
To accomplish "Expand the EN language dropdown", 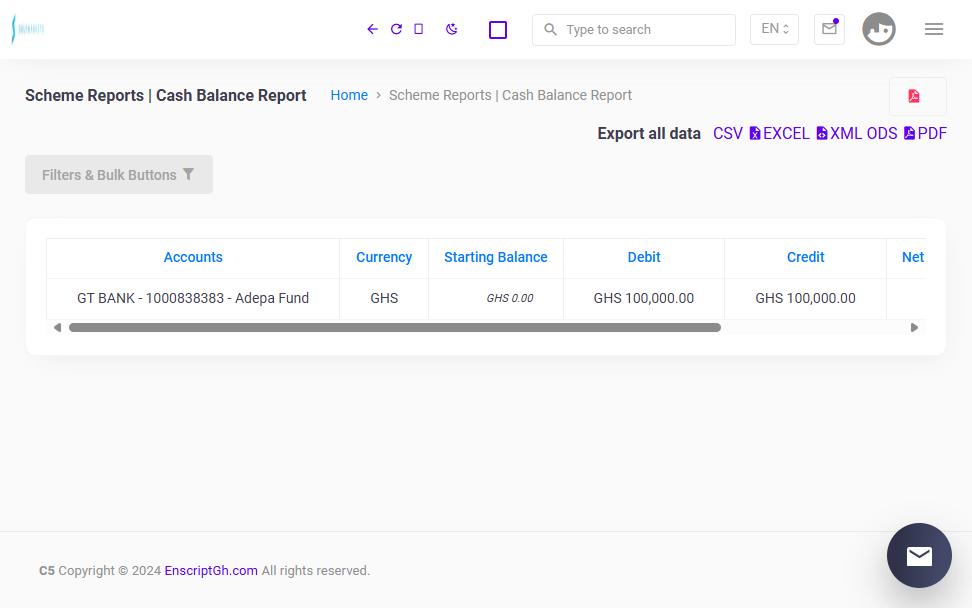I will tap(774, 29).
